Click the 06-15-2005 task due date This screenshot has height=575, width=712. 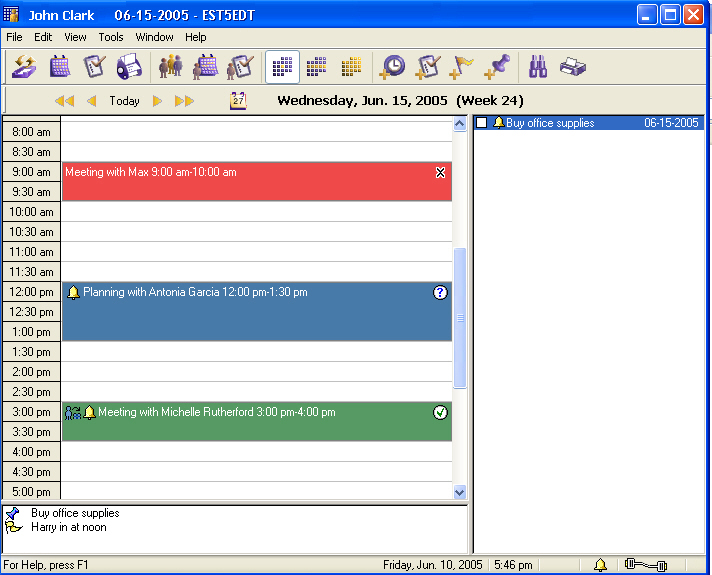coord(671,123)
